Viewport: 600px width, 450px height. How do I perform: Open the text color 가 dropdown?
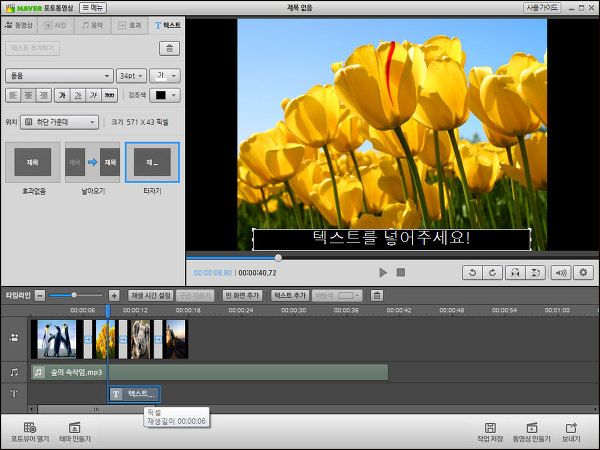tap(165, 76)
